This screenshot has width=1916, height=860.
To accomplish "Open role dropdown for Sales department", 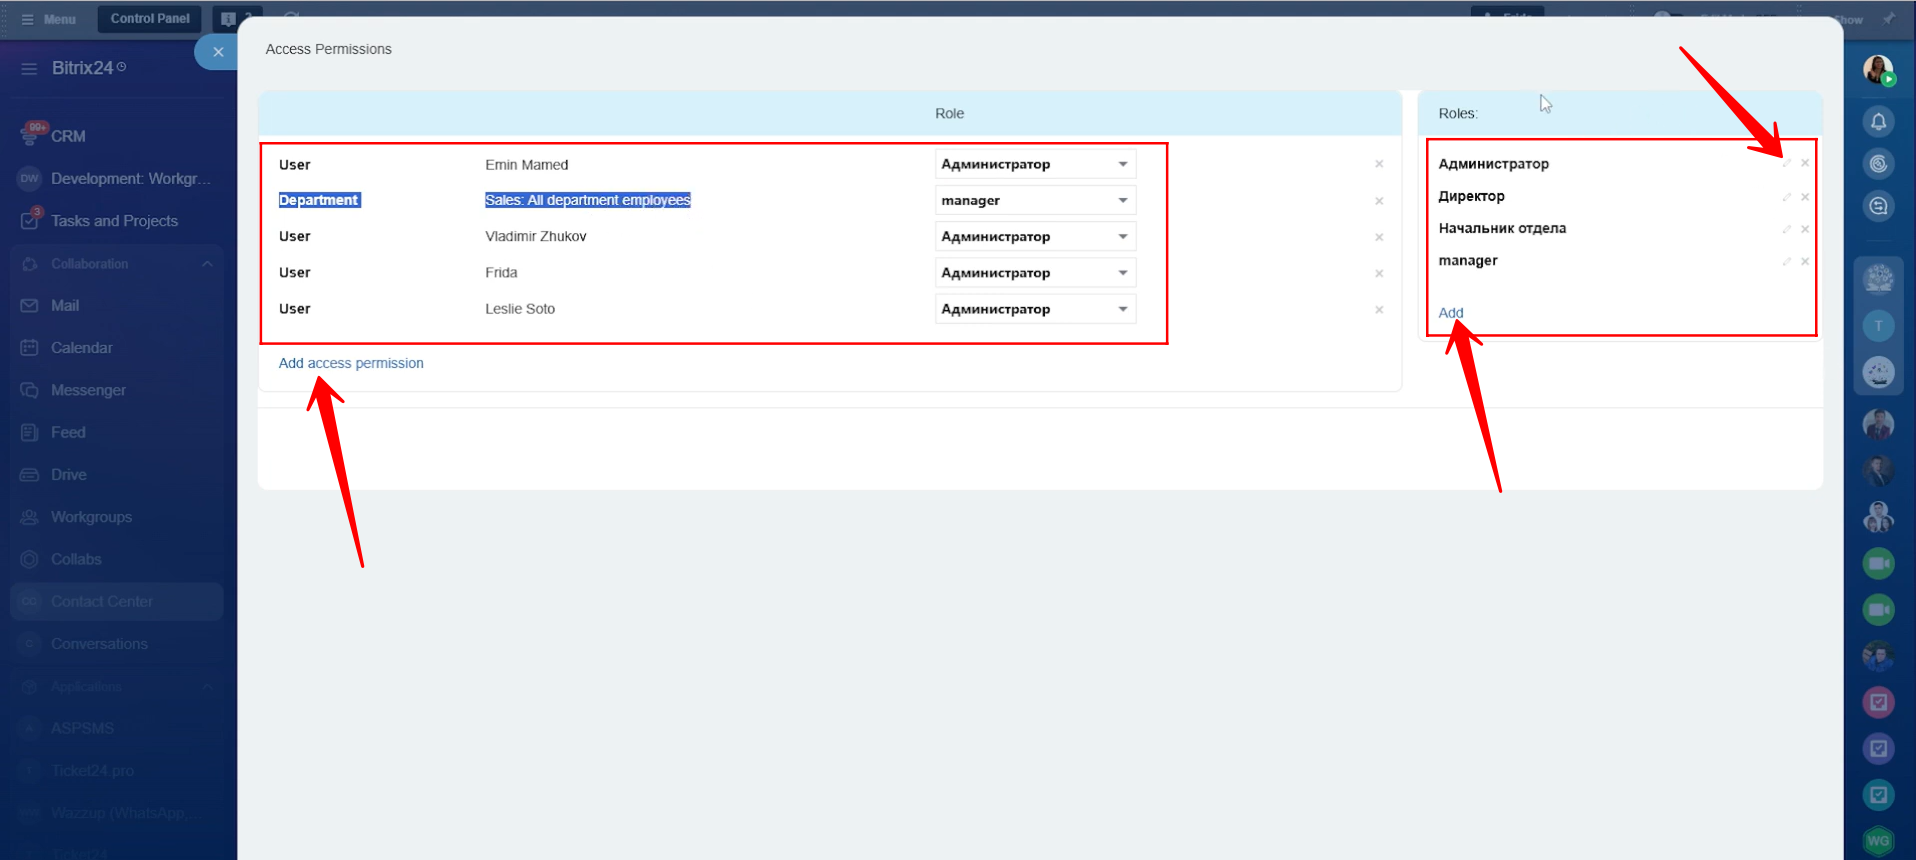I will [x=1034, y=201].
